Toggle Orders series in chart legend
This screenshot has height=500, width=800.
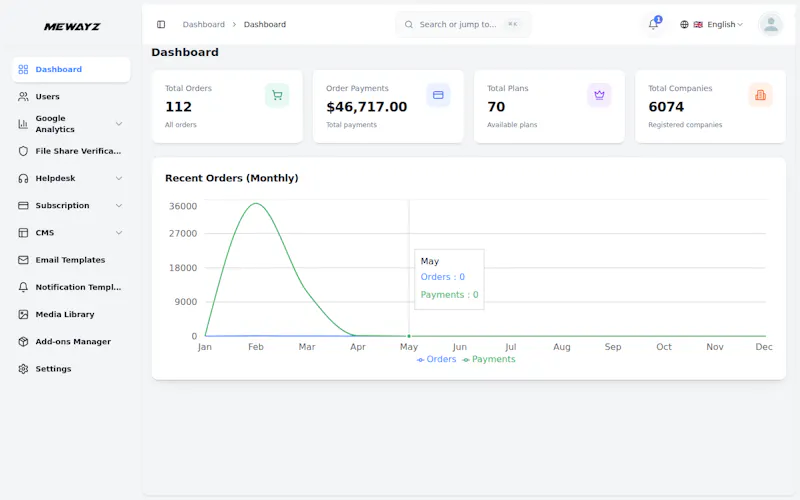(436, 359)
